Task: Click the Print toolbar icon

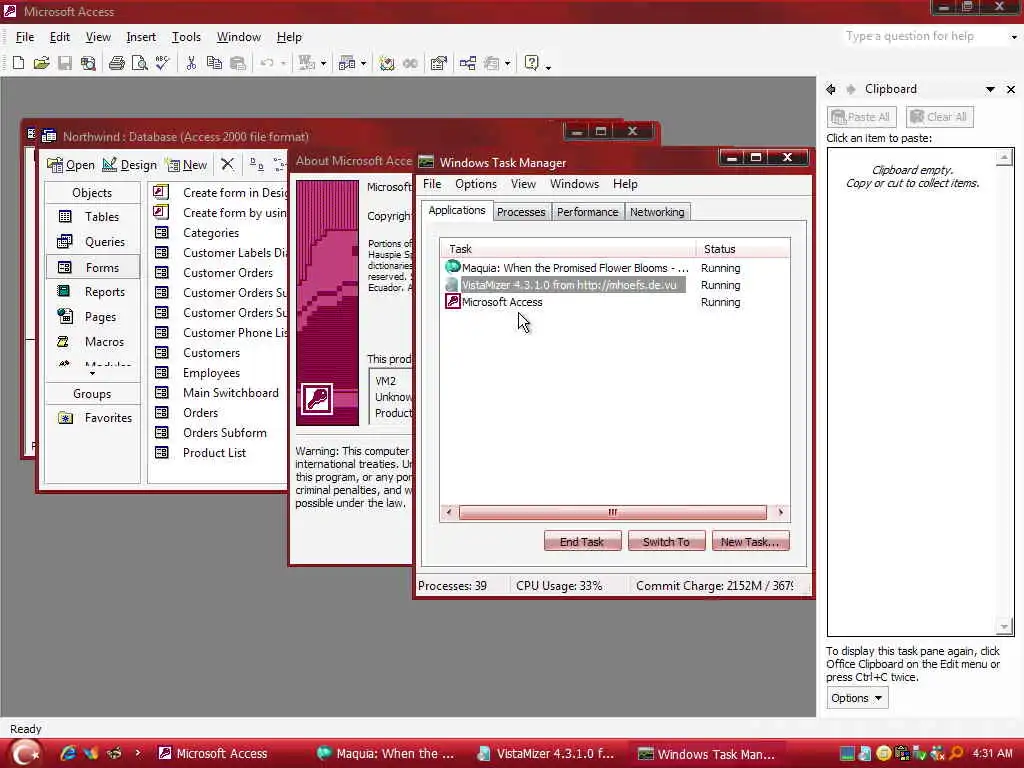Action: tap(117, 63)
